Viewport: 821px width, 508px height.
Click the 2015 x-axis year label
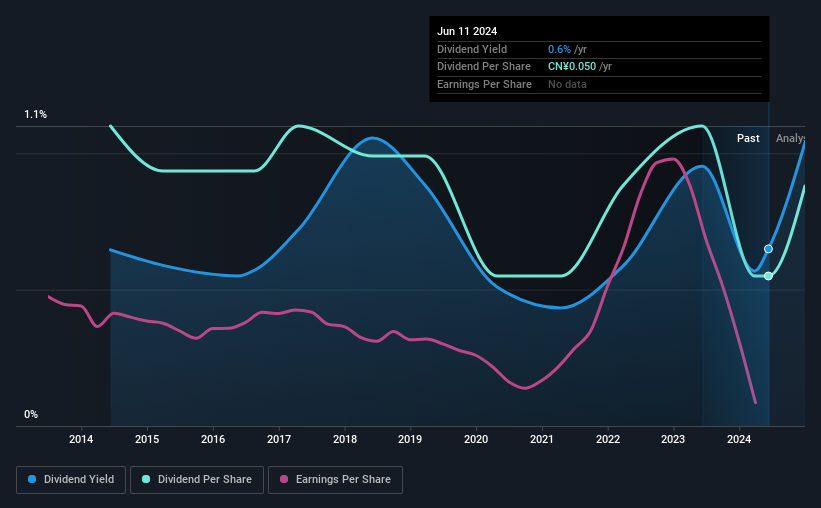[x=147, y=439]
